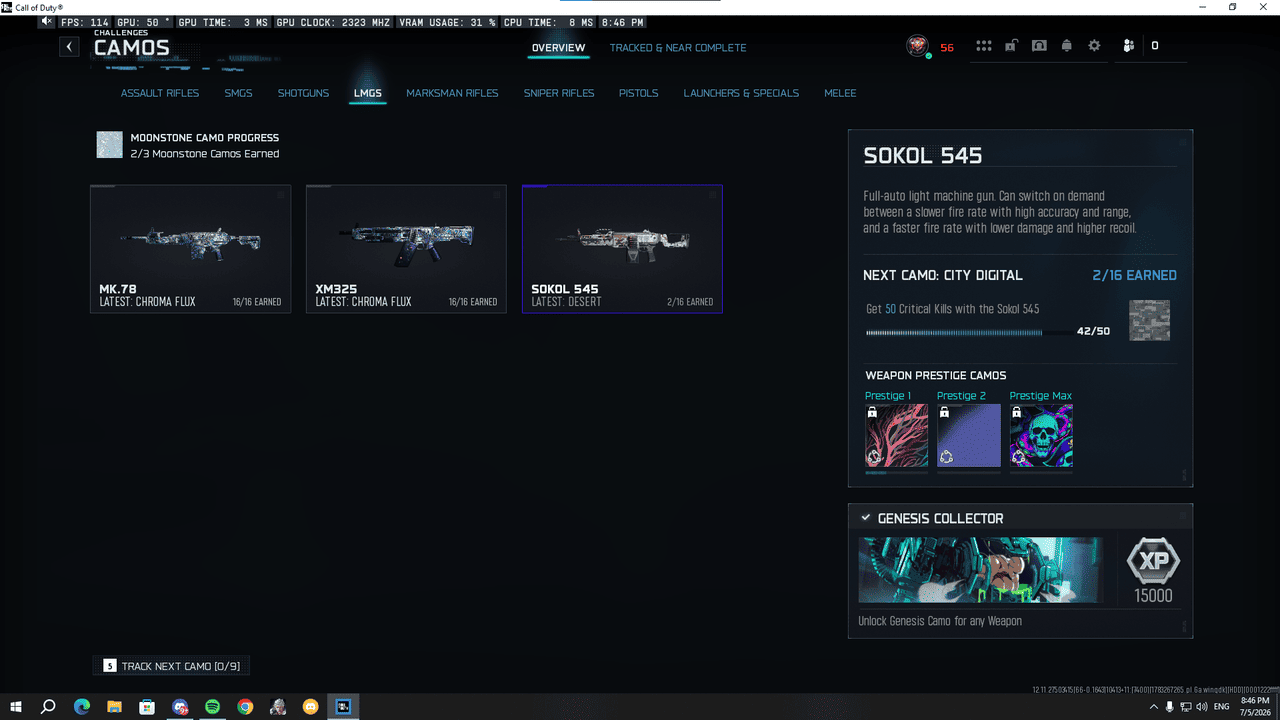1280x720 pixels.
Task: Open the Melee category
Action: click(840, 93)
